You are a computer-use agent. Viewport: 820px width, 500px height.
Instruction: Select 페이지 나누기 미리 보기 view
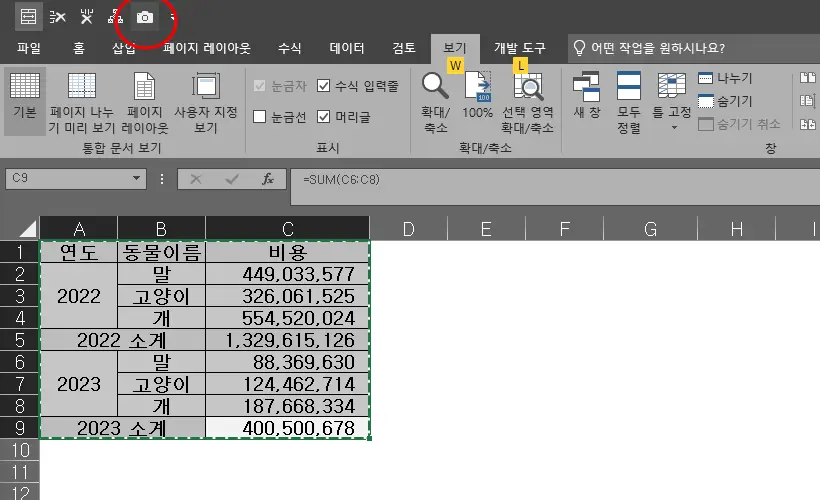coord(82,103)
